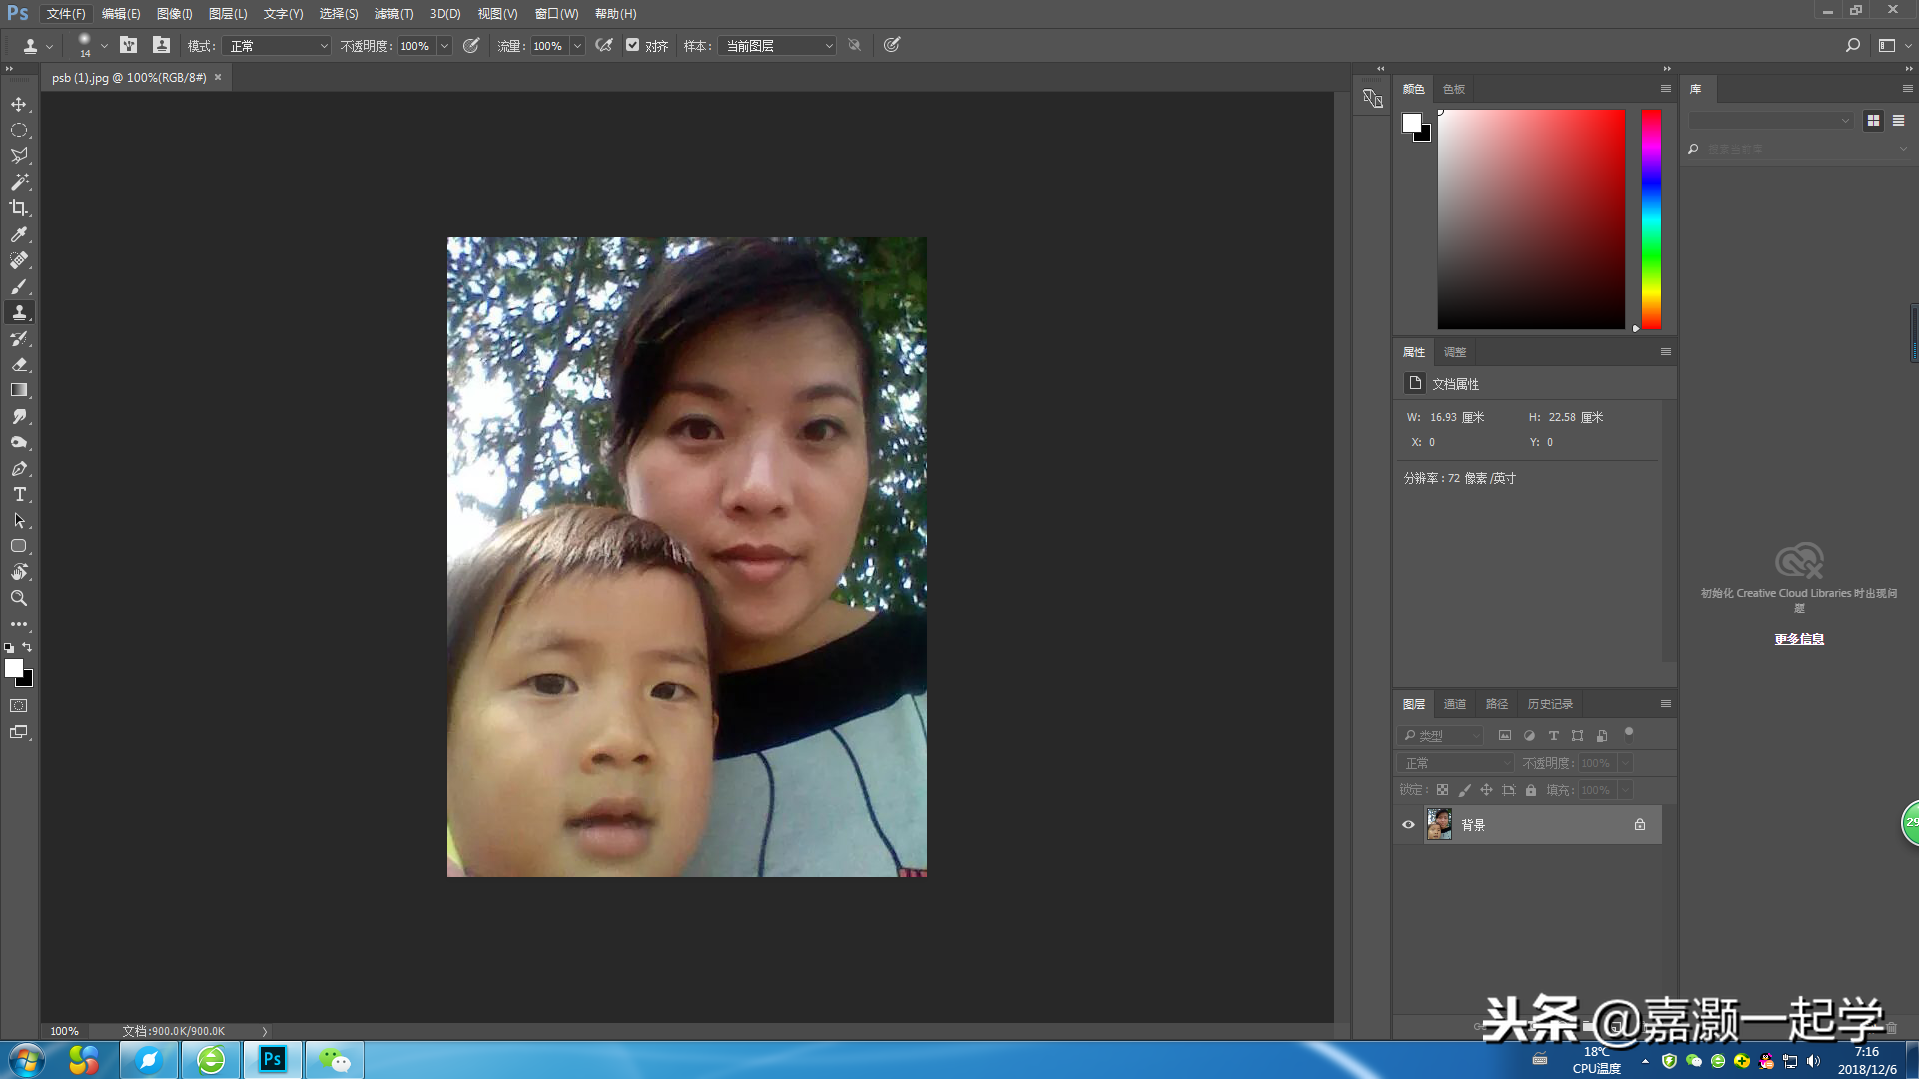Hide the 背景 layer visibility eye

click(1408, 825)
